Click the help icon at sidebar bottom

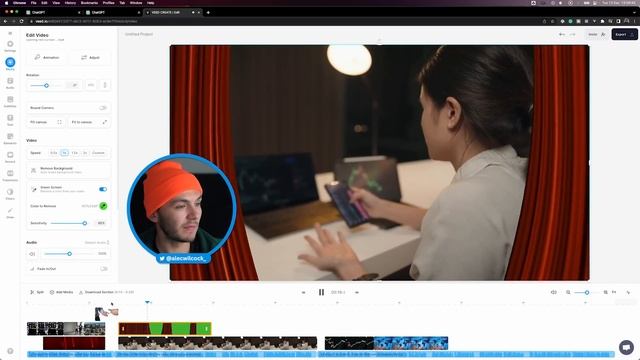[x=10, y=351]
